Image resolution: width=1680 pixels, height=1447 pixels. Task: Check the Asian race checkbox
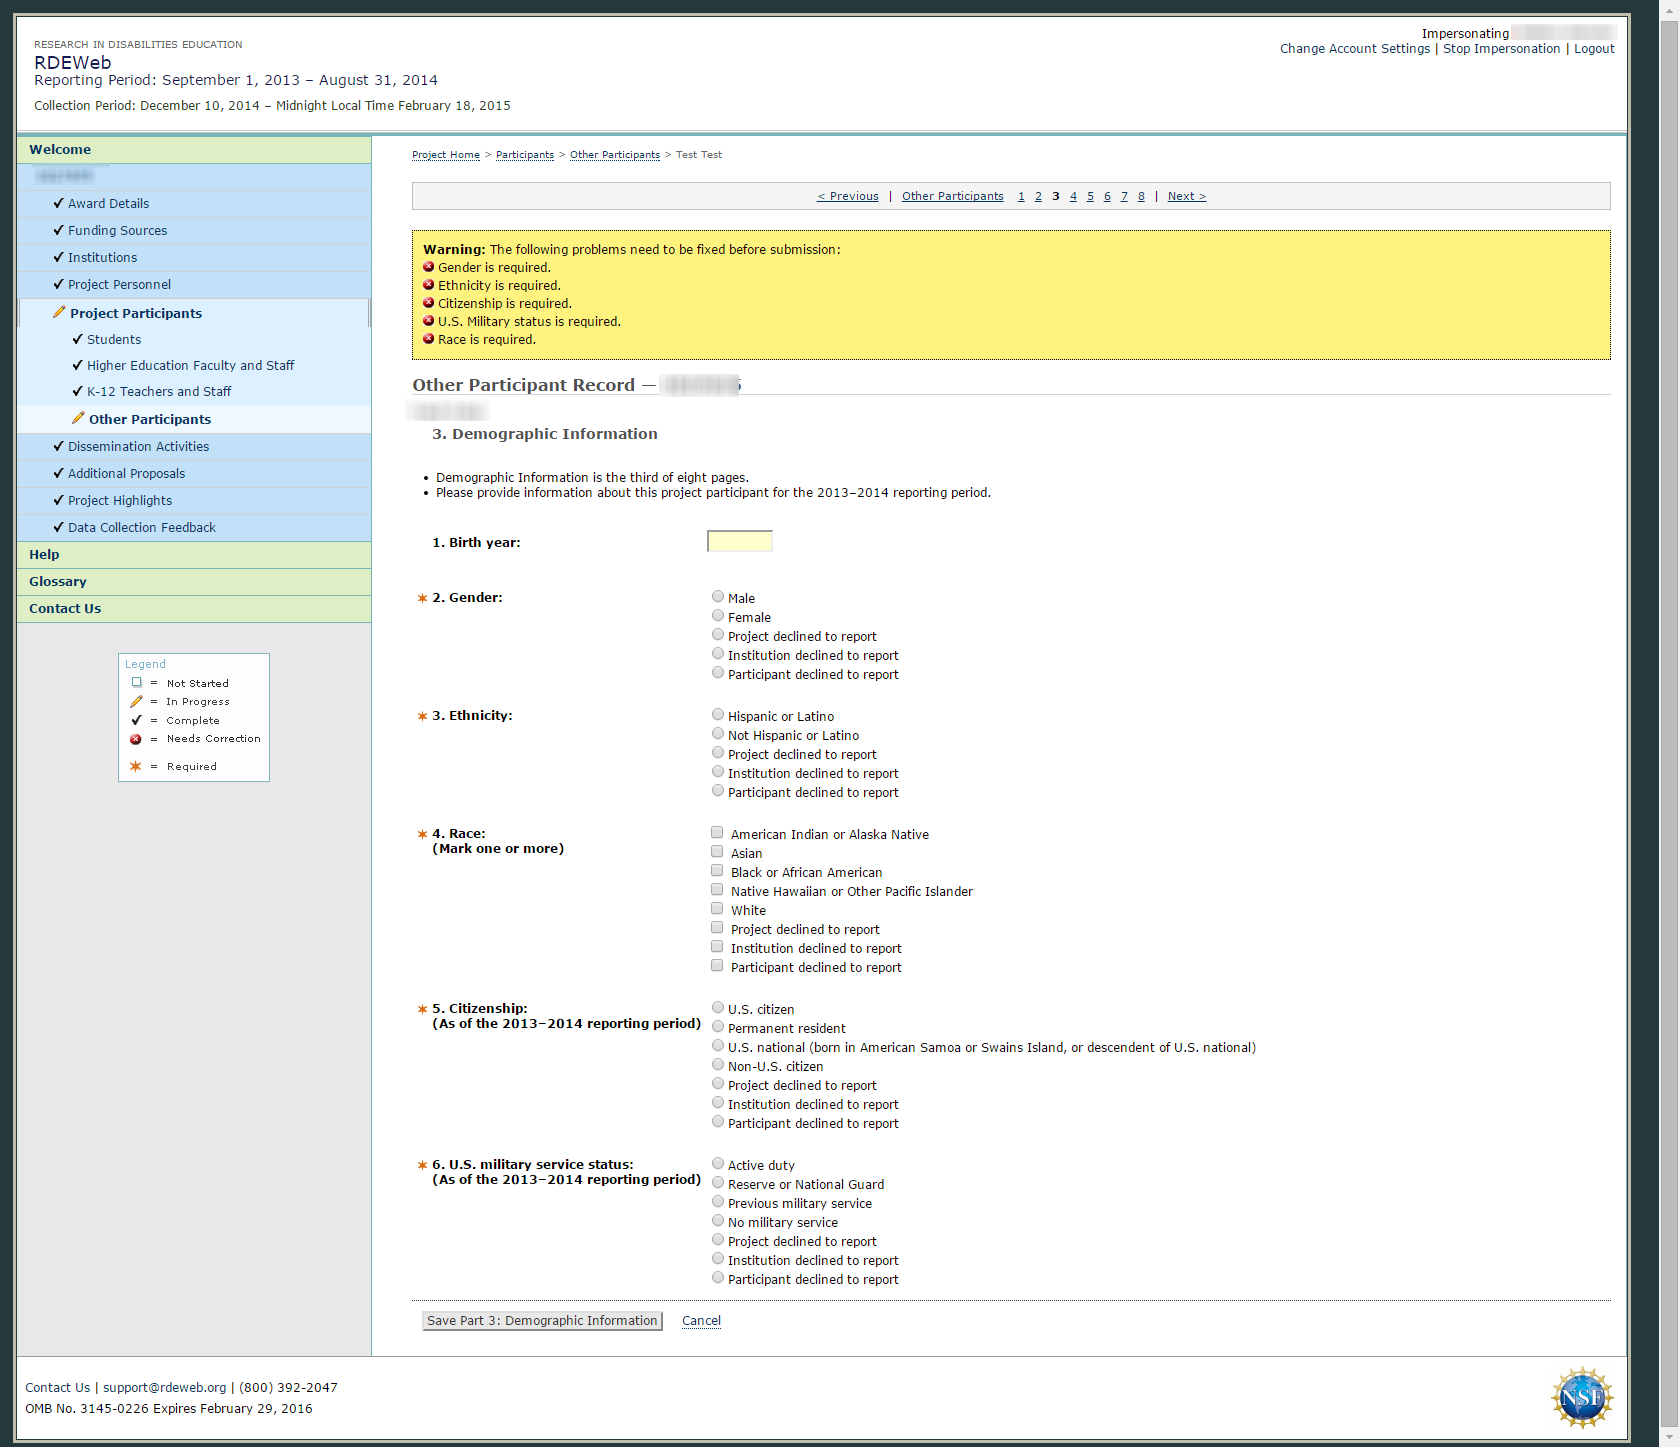tap(717, 852)
